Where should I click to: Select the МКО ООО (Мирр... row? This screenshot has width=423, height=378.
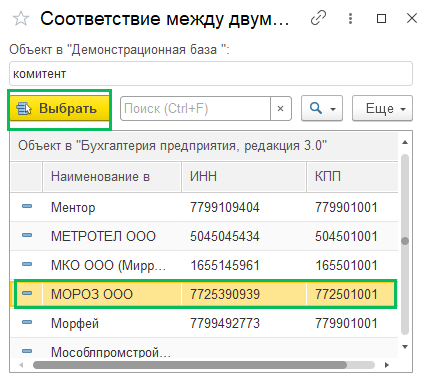(x=204, y=265)
